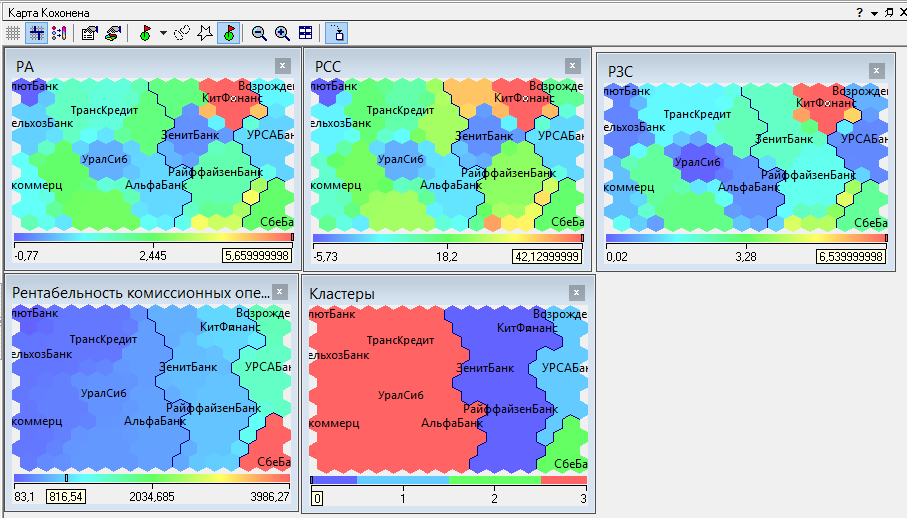The image size is (907, 518).
Task: Click the light blue cluster 1 legend swatch
Action: coord(403,480)
